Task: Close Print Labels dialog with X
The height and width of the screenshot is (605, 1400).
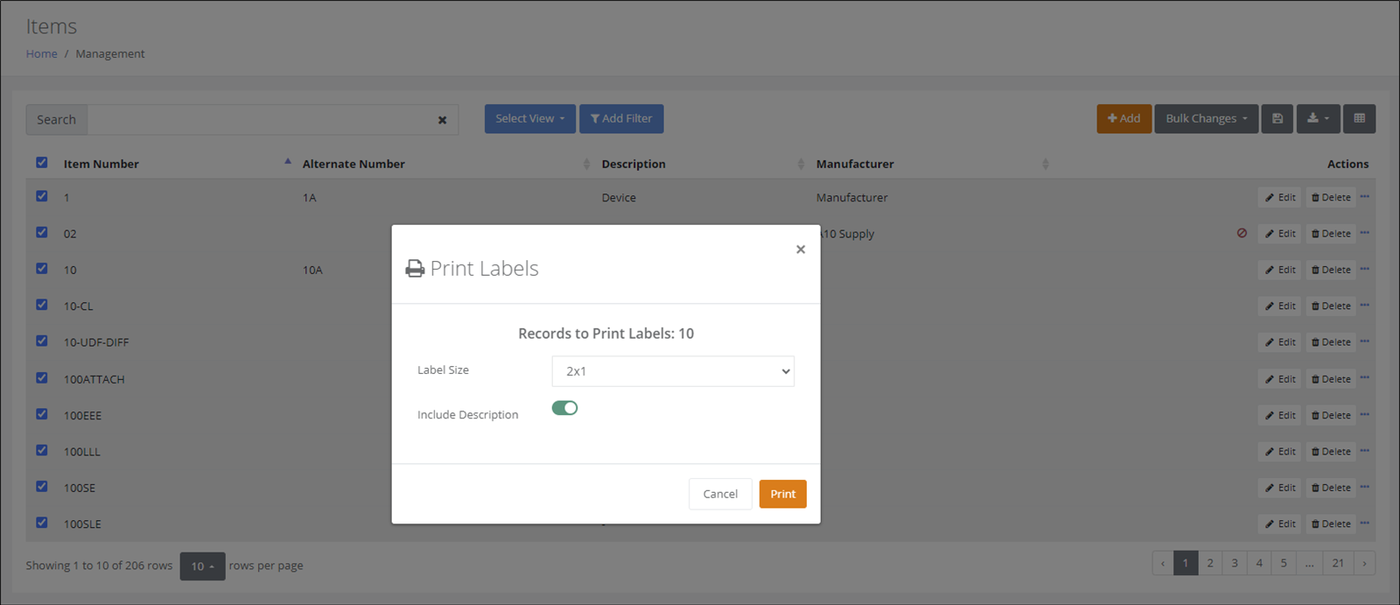Action: (800, 250)
